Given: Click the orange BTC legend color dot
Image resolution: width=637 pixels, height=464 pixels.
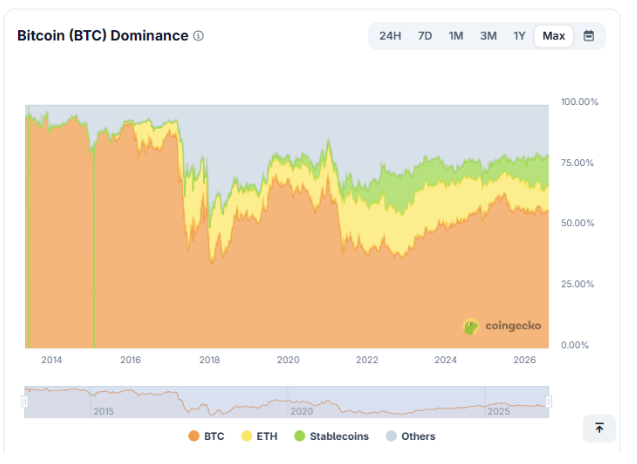Looking at the screenshot, I should pyautogui.click(x=194, y=436).
